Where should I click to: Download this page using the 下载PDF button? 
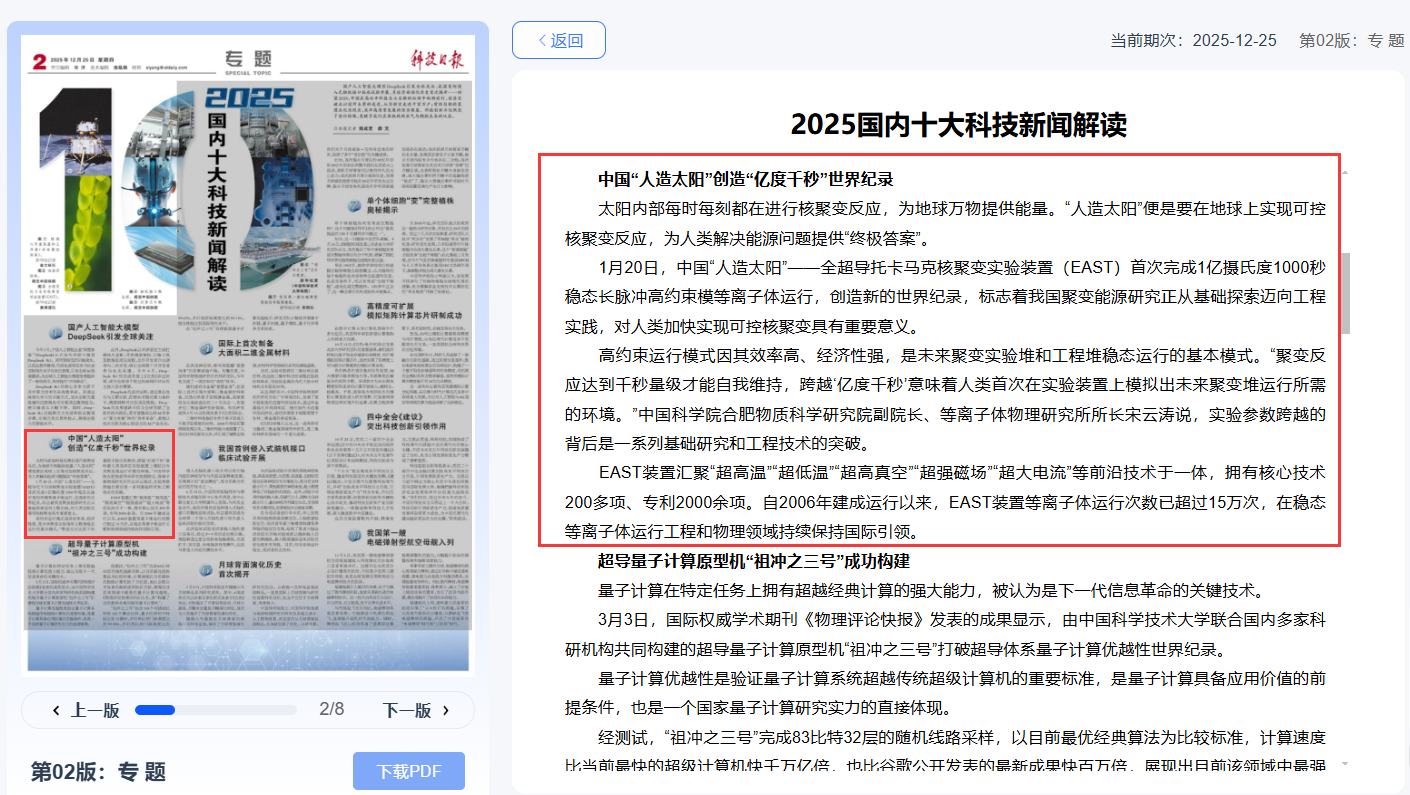coord(408,771)
